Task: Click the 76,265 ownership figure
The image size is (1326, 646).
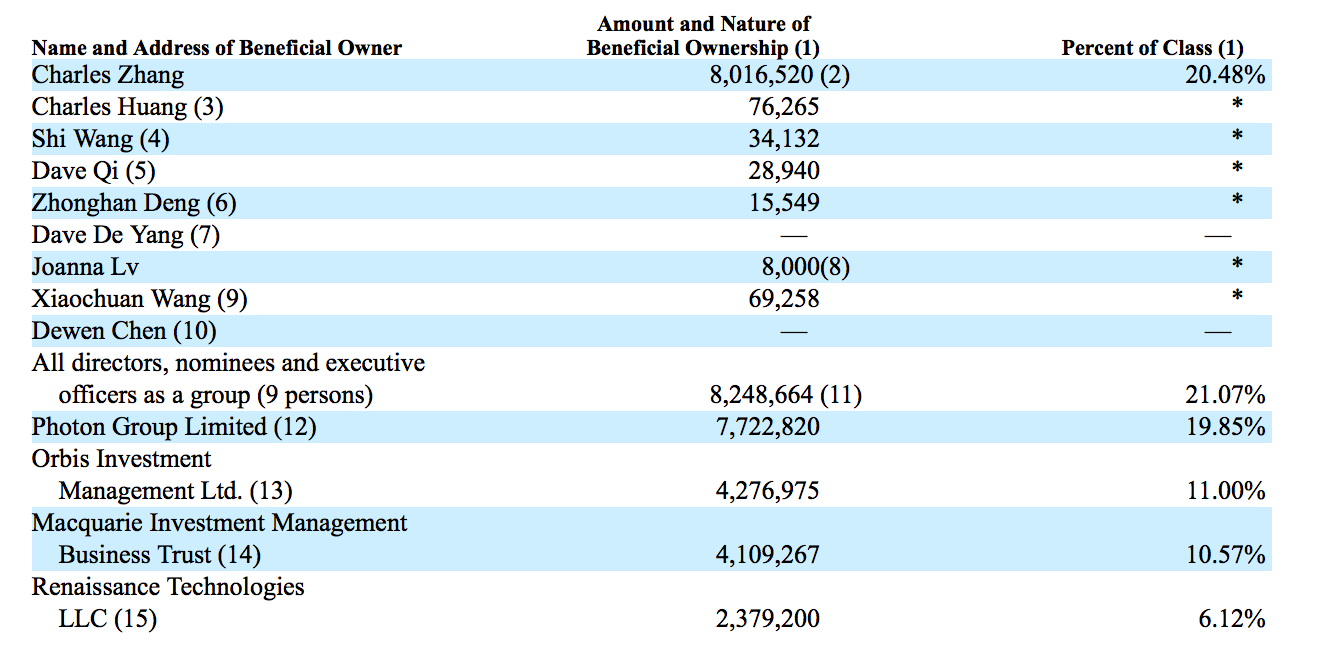Action: (x=784, y=107)
